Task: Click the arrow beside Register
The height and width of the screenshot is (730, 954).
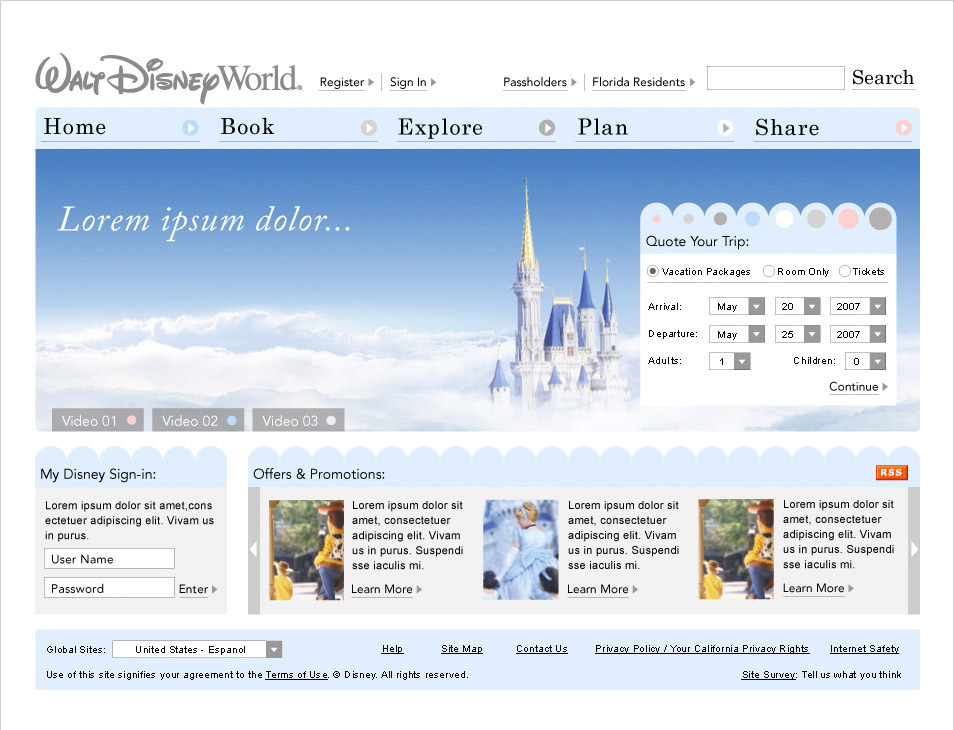Action: tap(371, 82)
